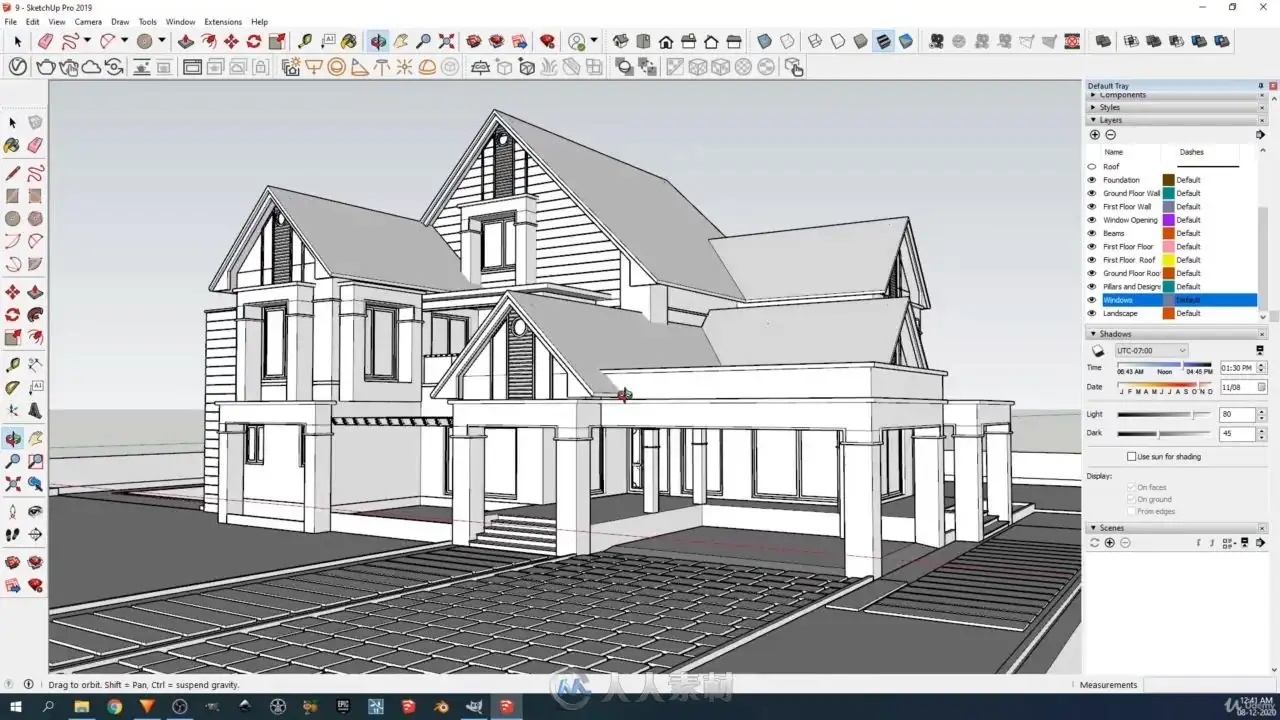Image resolution: width=1280 pixels, height=720 pixels.
Task: Select the Paint Bucket tool in top toolbar
Action: pyautogui.click(x=348, y=41)
